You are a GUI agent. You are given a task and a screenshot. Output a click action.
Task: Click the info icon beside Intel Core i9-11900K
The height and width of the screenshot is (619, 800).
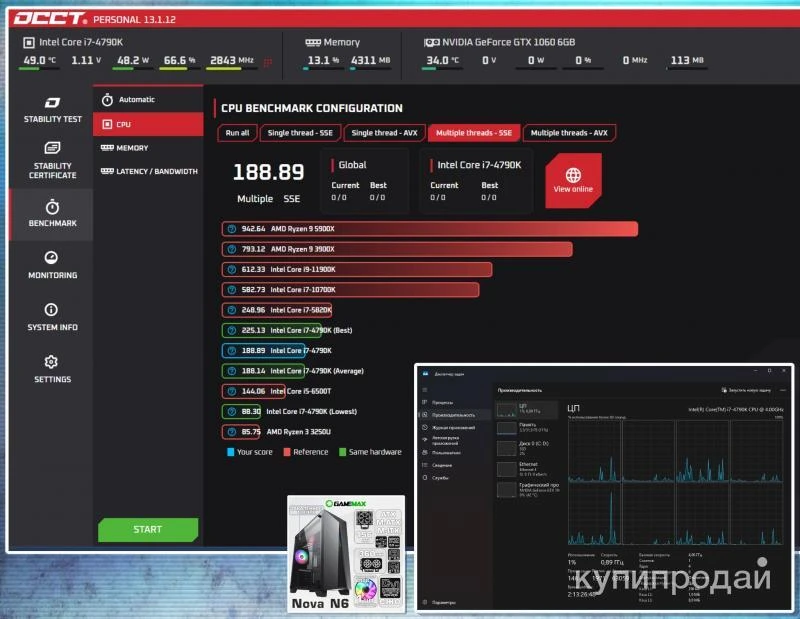(231, 269)
